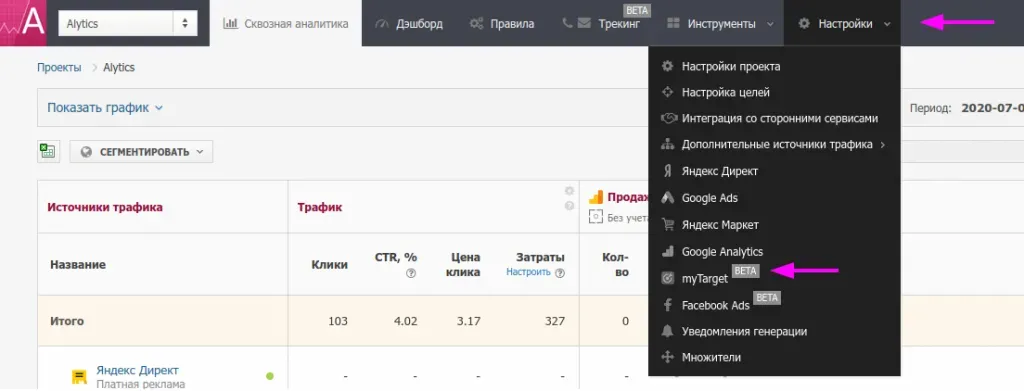The image size is (1024, 391).
Task: Click the Затраты help question icon
Action: pos(560,273)
